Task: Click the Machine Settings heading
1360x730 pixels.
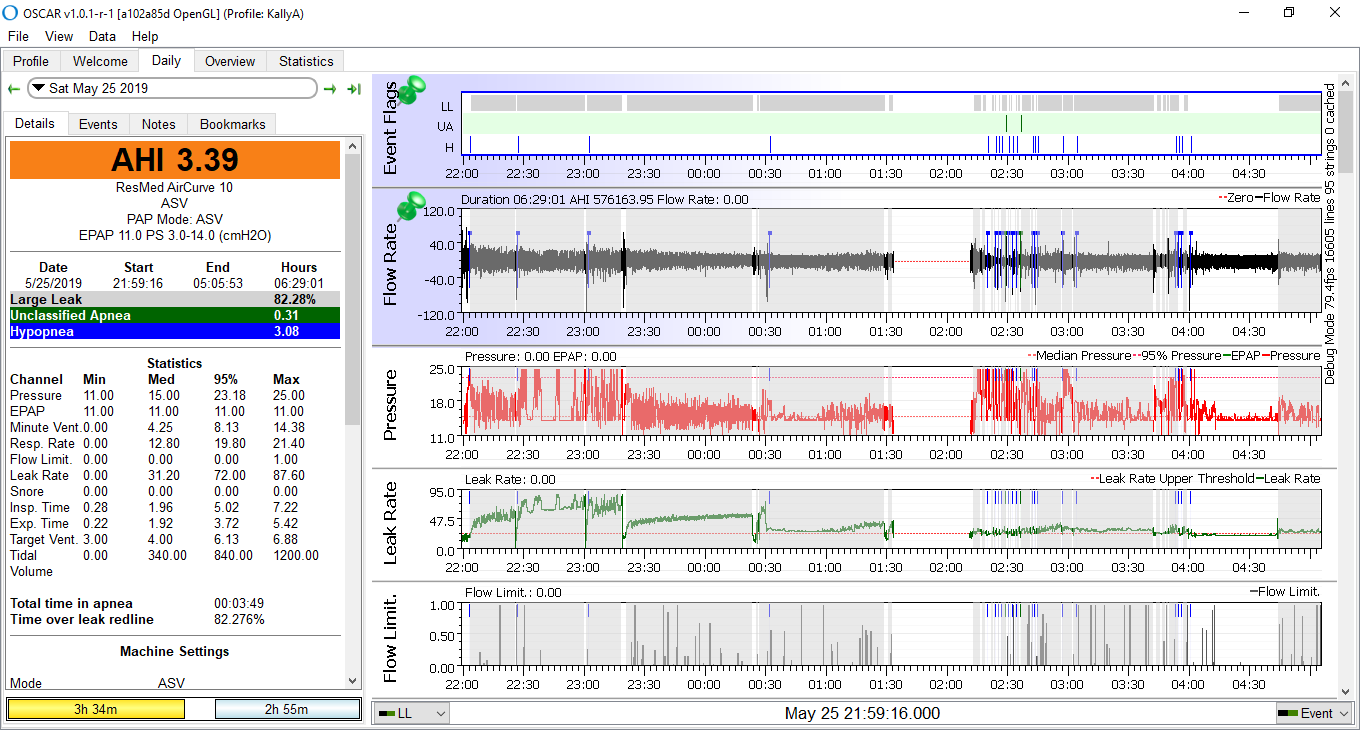Action: point(175,651)
